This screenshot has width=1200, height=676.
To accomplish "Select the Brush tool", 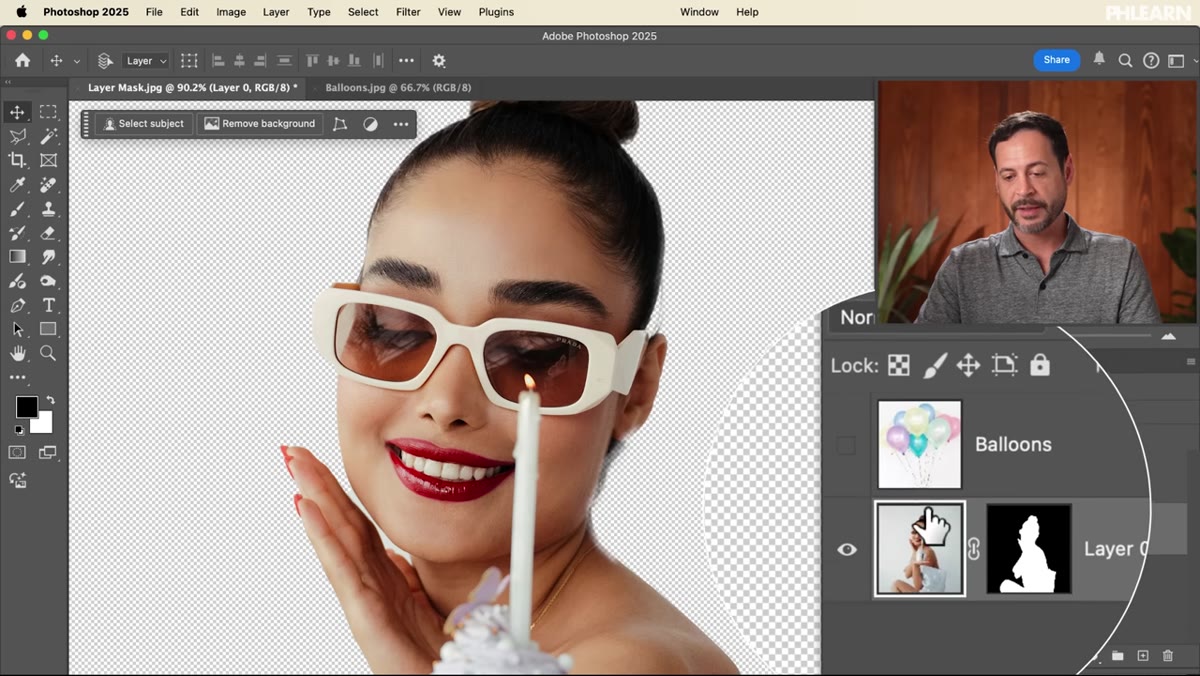I will 17,209.
